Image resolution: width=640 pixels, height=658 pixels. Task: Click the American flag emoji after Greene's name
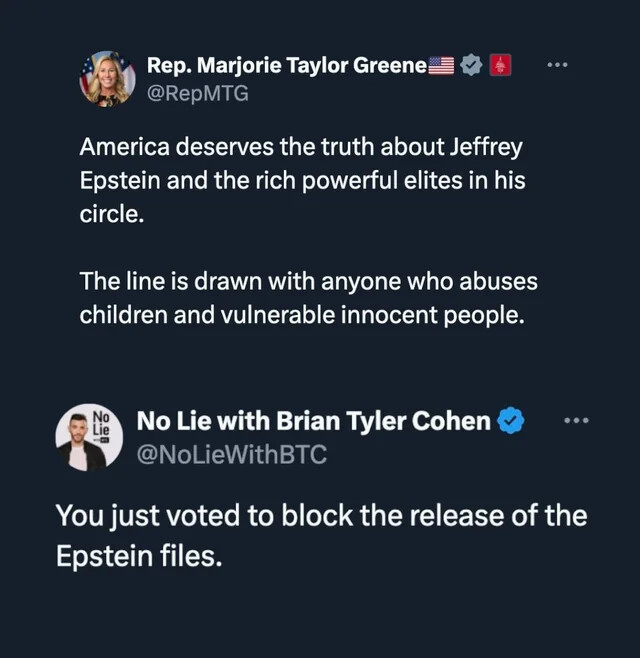point(441,67)
